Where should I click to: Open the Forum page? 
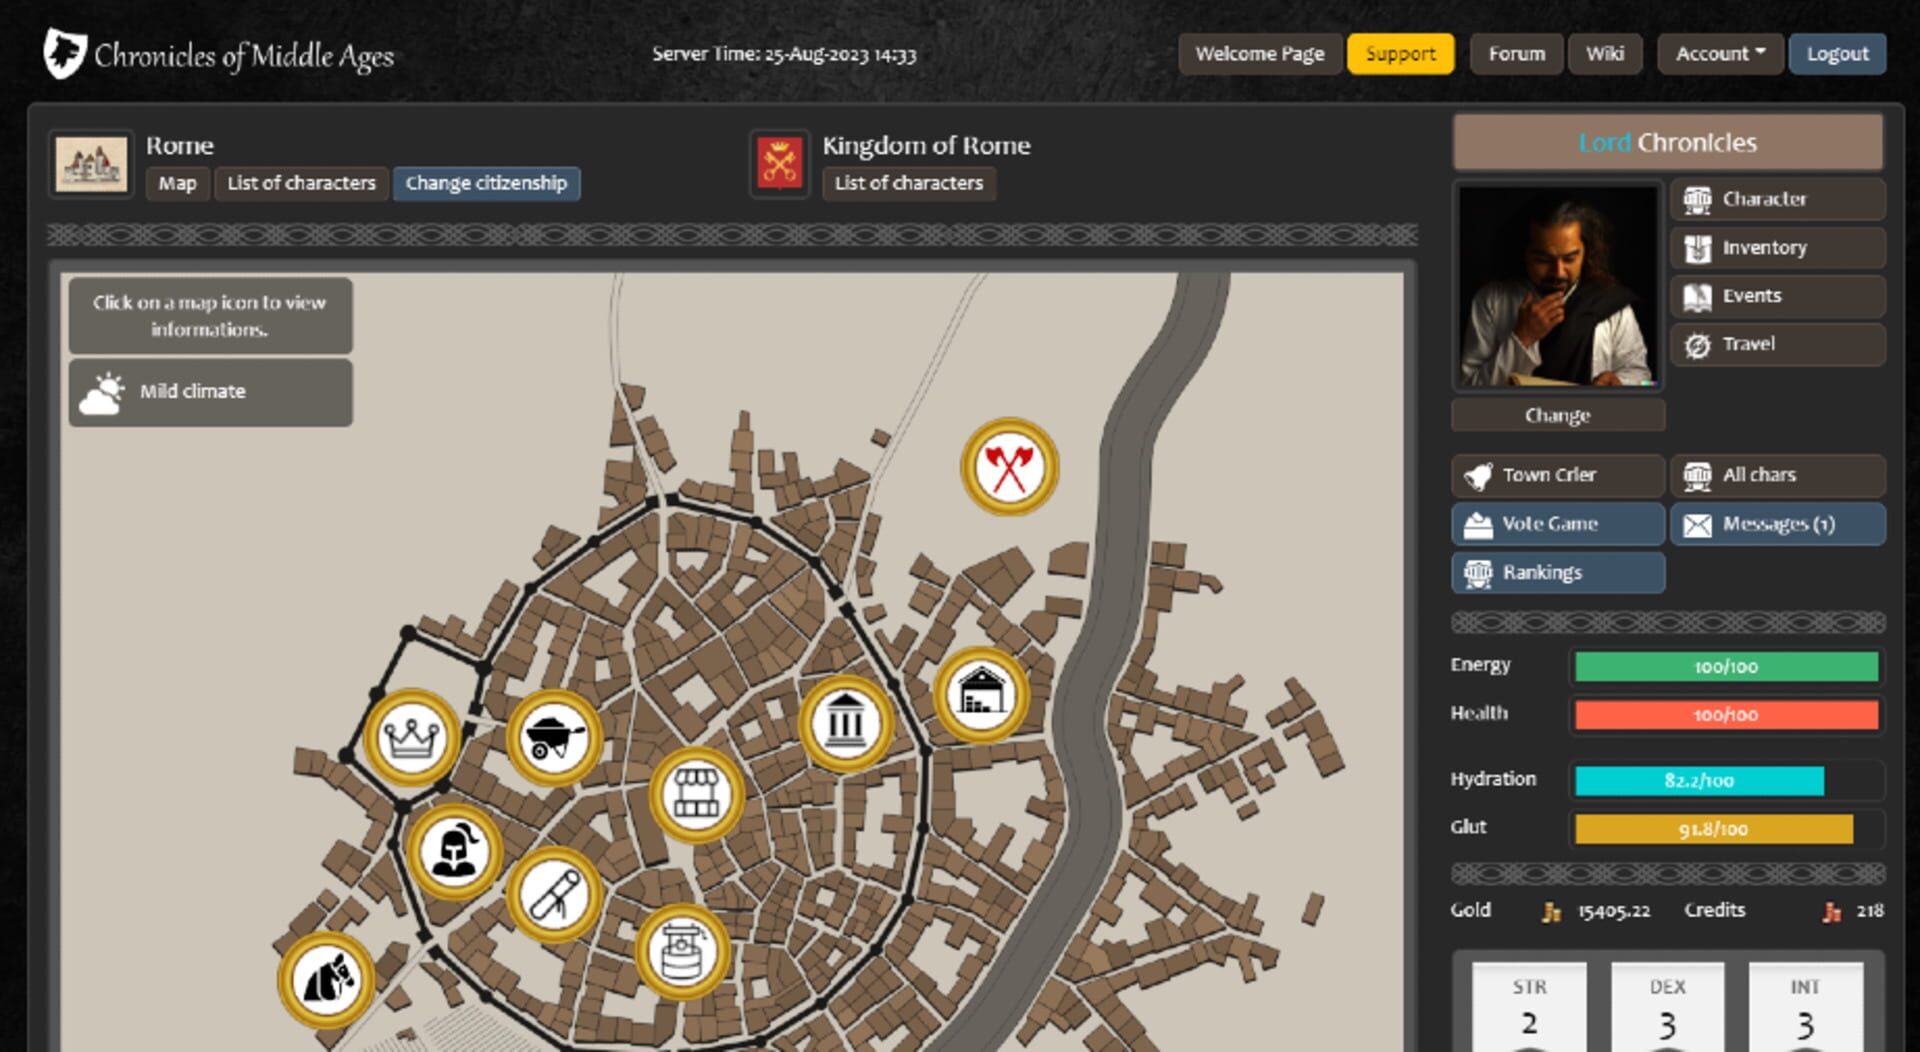click(x=1516, y=54)
